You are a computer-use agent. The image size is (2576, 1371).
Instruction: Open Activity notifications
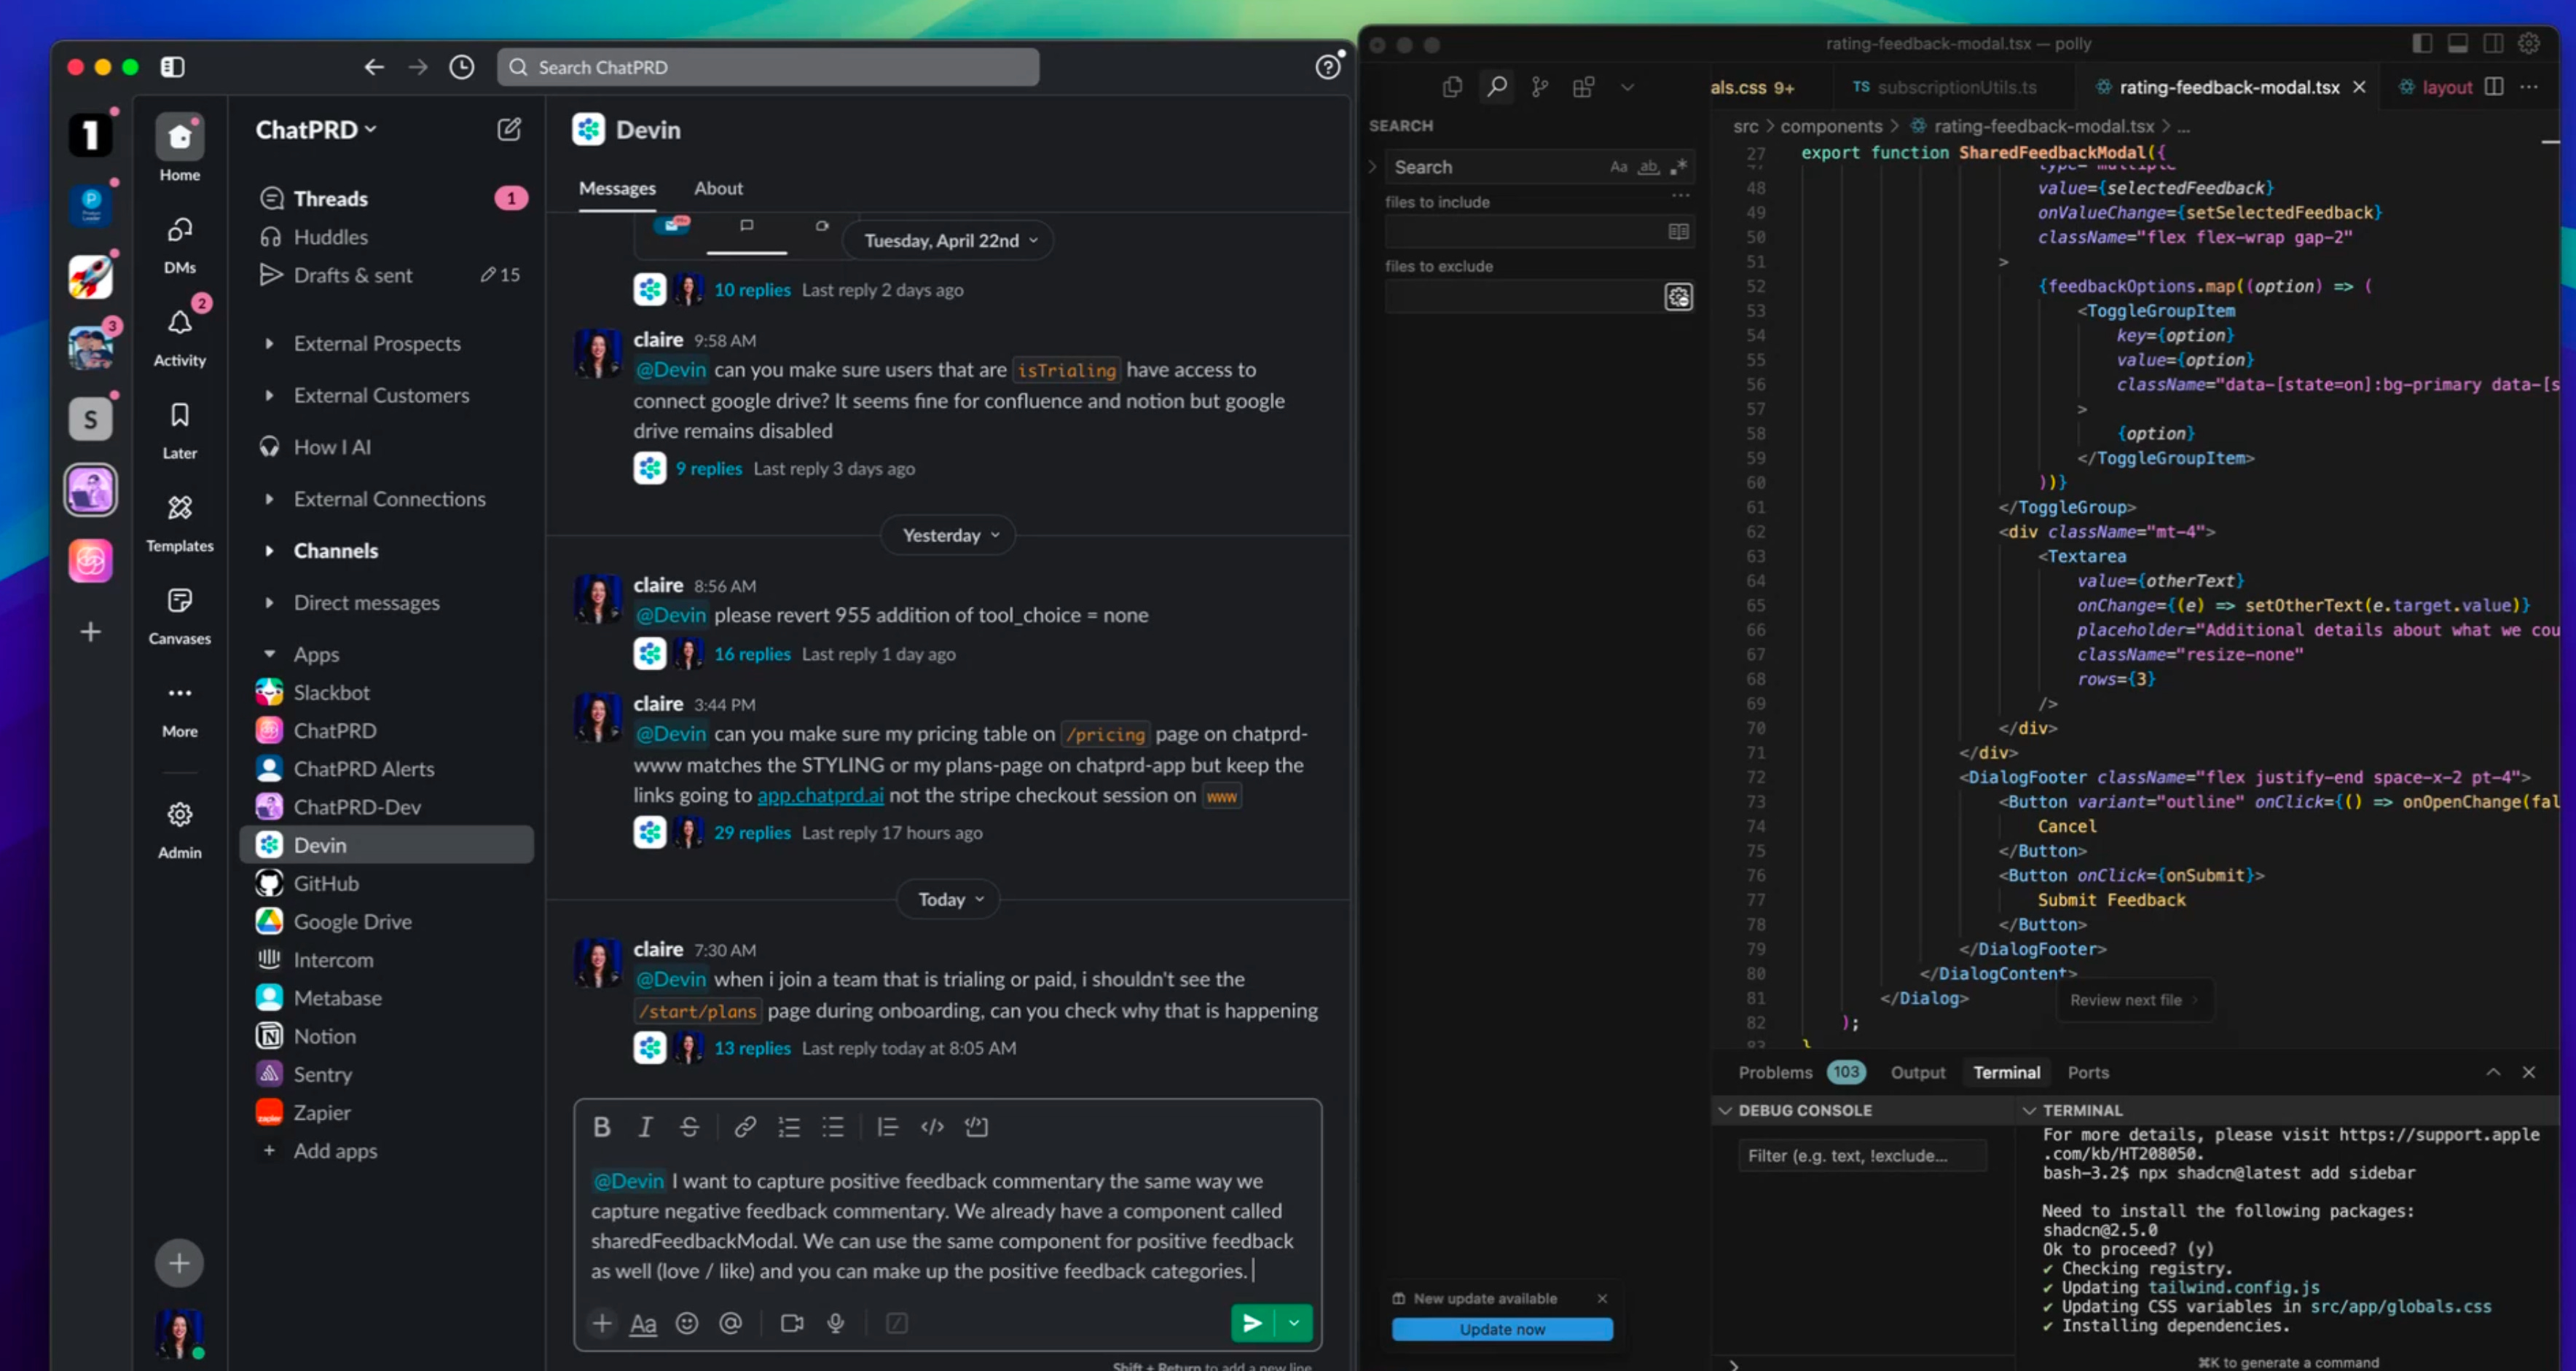(179, 337)
